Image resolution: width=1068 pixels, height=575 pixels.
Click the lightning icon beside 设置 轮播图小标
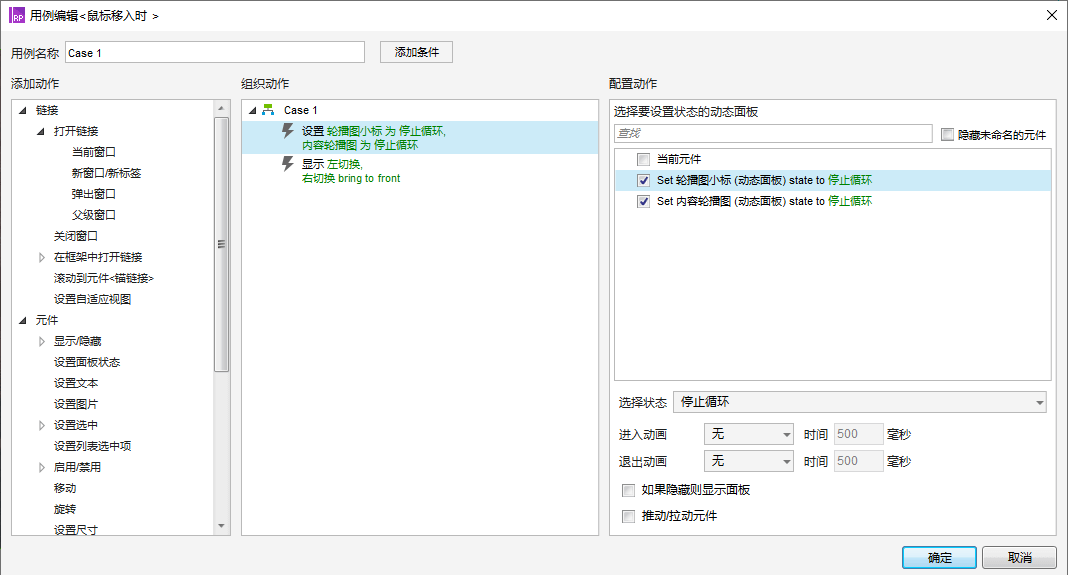[288, 131]
